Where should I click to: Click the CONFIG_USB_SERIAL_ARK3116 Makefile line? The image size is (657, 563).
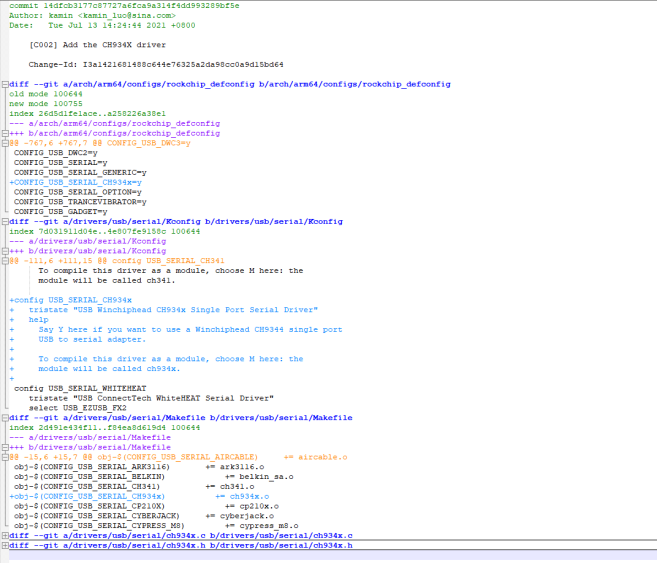139,467
